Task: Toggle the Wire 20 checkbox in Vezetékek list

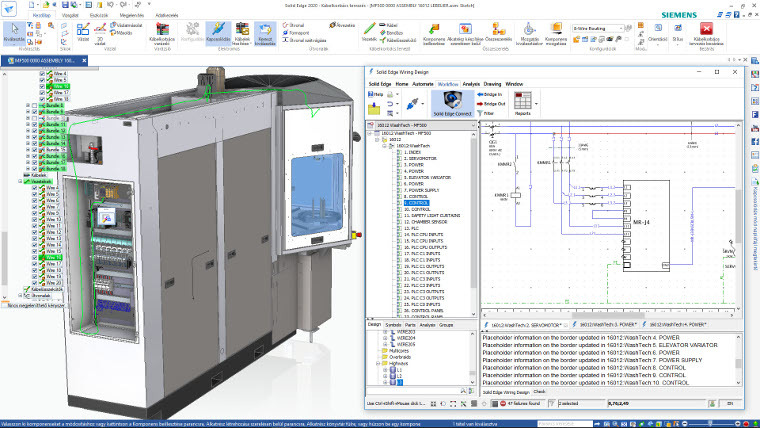Action: (34, 283)
